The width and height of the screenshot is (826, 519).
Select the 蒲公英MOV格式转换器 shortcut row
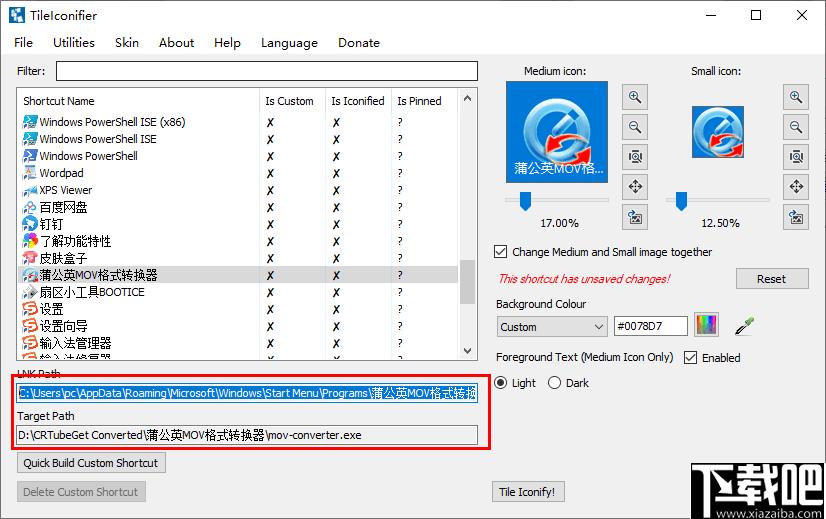(239, 275)
